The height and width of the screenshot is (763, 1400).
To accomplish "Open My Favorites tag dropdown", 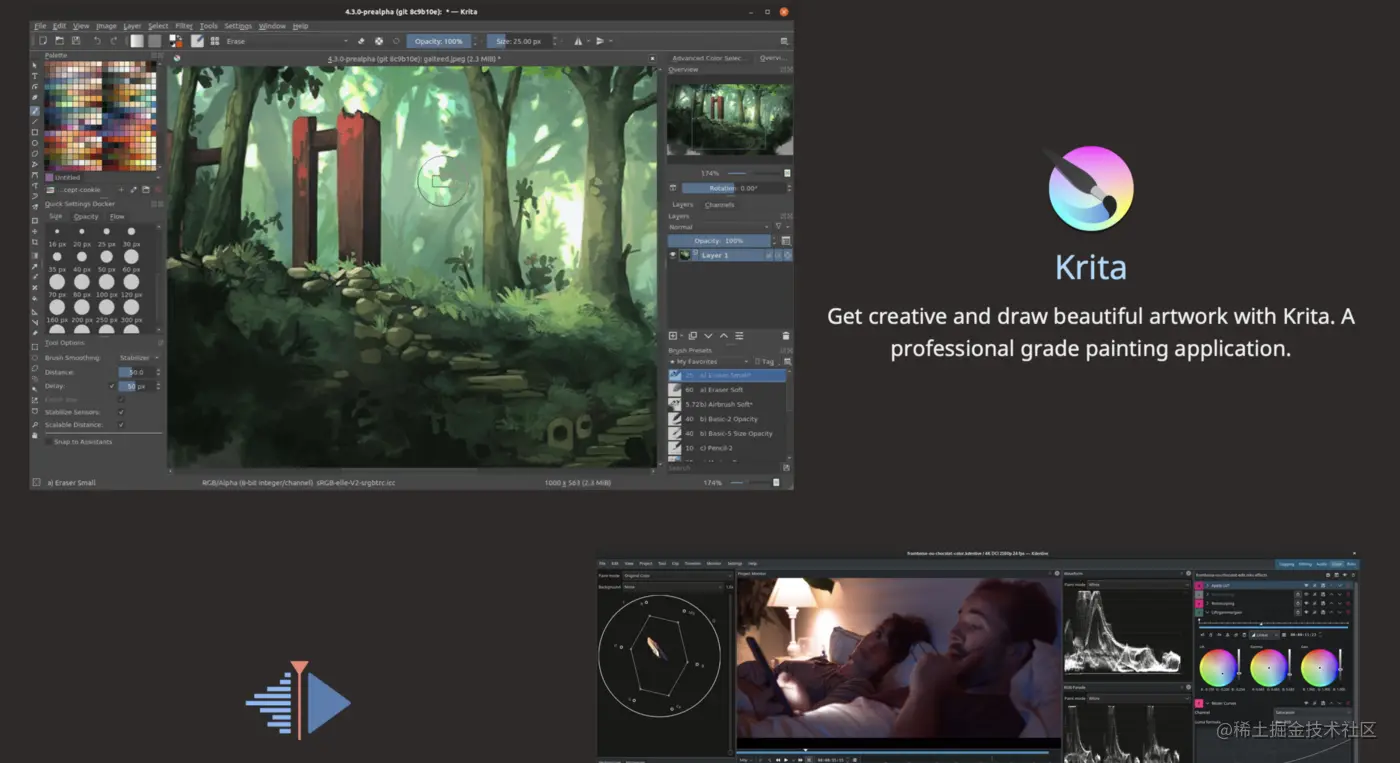I will [709, 361].
